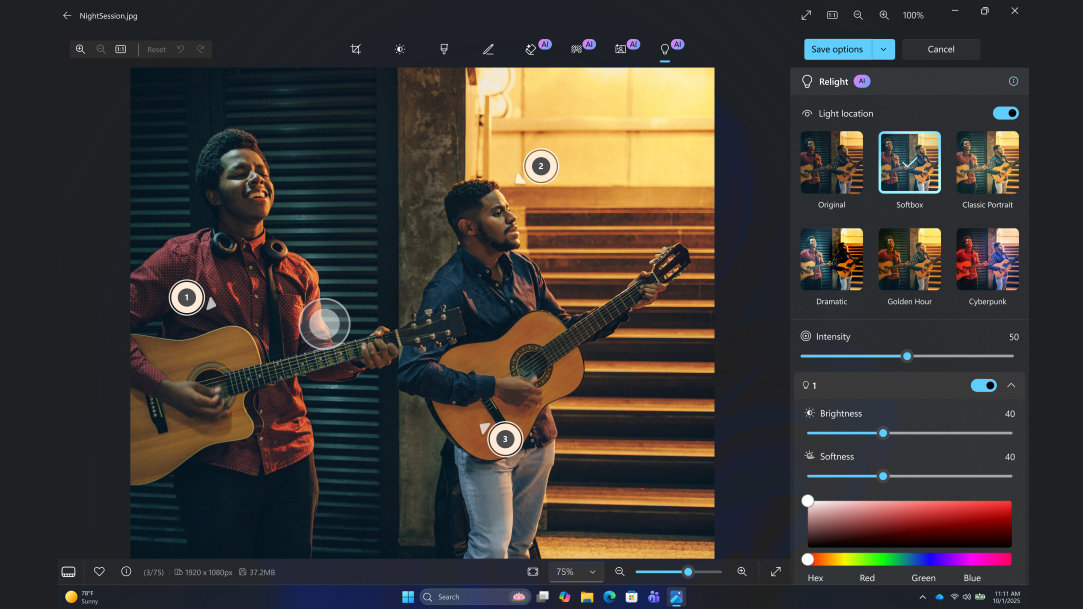1083x609 pixels.
Task: Favorite the photo with the heart icon
Action: pos(99,571)
